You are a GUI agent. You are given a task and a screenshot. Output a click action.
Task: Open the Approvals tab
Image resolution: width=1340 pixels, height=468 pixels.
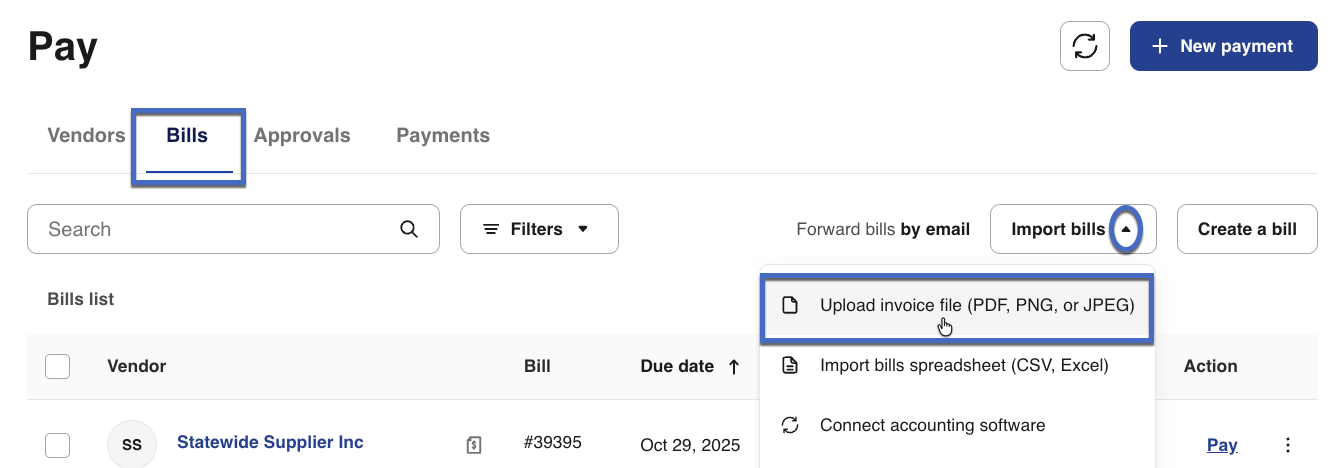tap(302, 135)
